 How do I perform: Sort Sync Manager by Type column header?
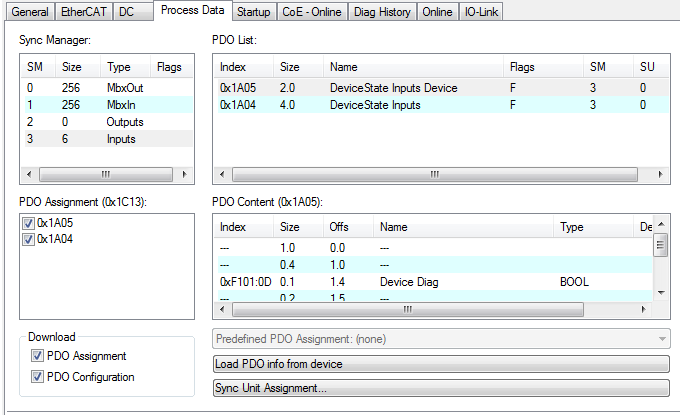126,67
